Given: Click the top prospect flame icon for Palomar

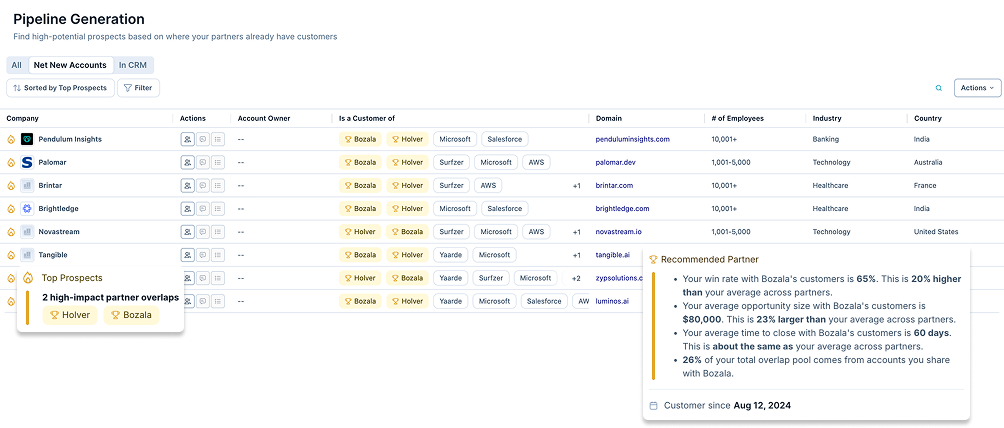Looking at the screenshot, I should (11, 162).
